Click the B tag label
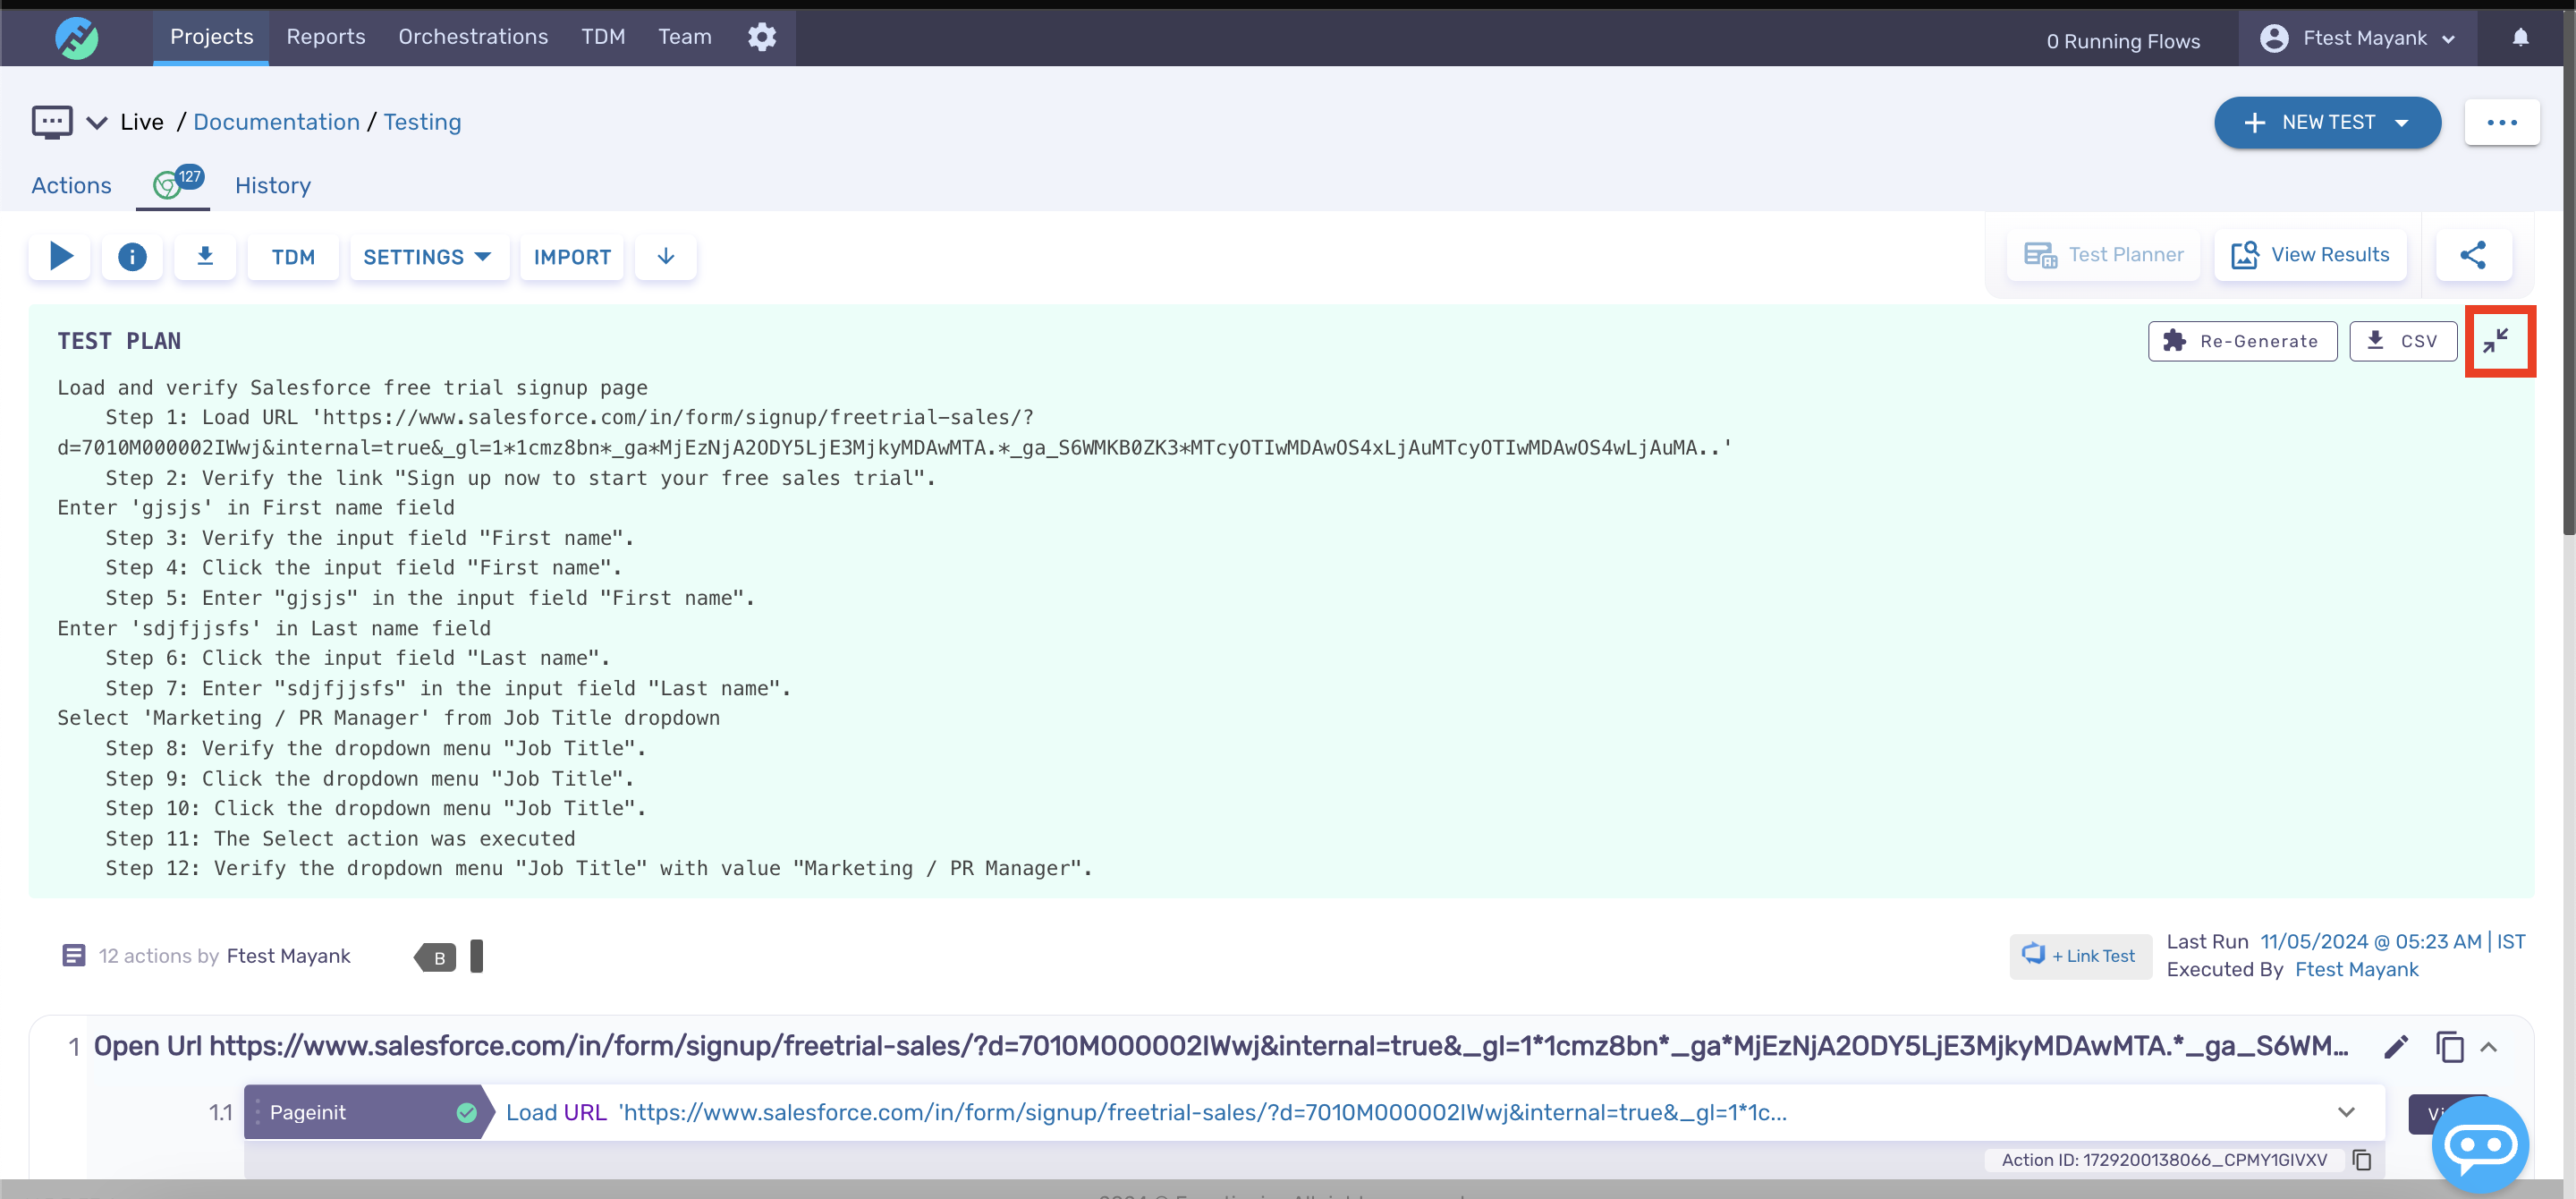Screen dimensions: 2576x1199 (x=436, y=957)
